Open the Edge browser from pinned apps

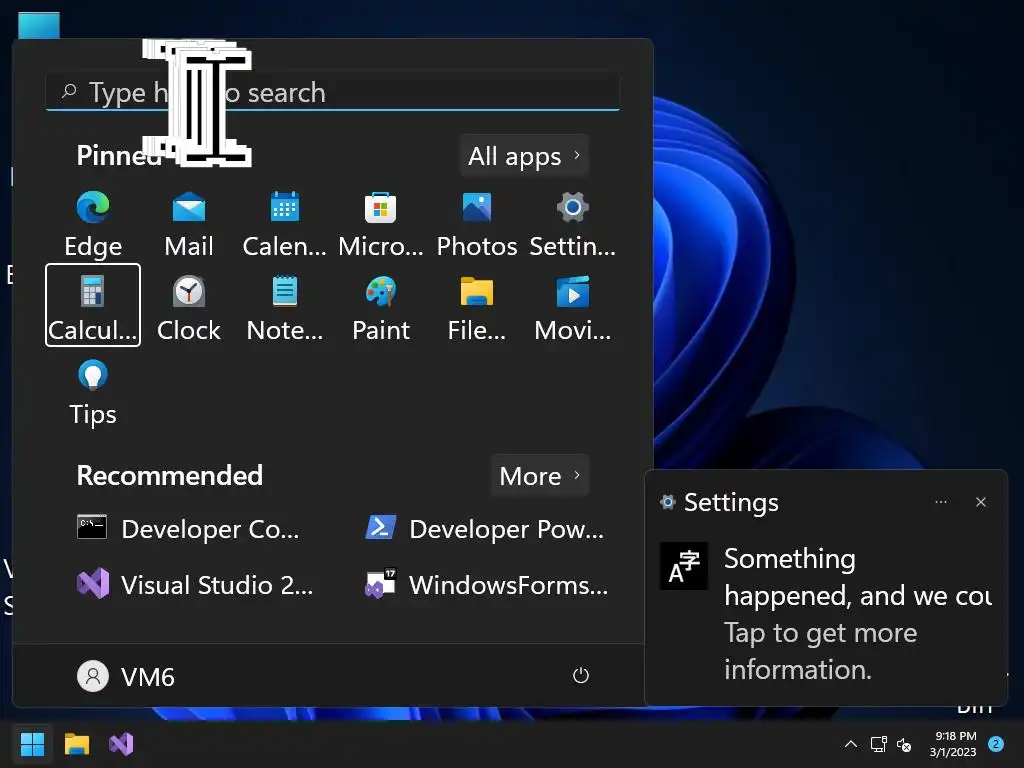(x=93, y=224)
